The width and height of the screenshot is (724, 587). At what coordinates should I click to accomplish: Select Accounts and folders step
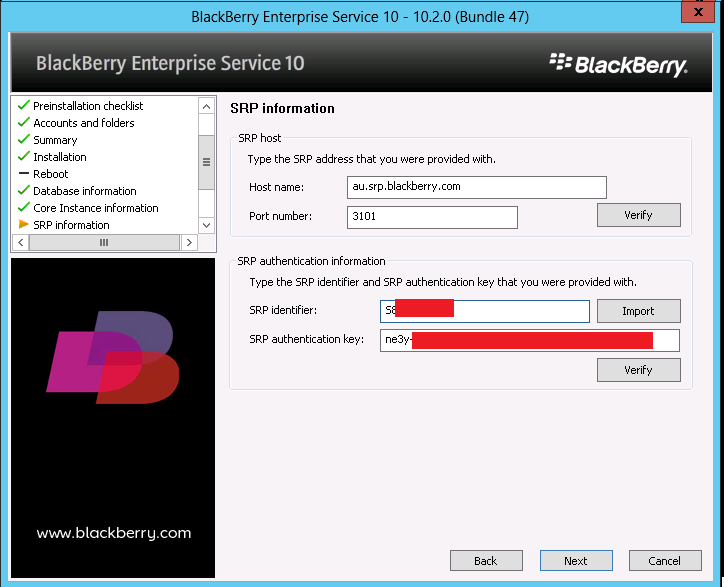coord(84,123)
